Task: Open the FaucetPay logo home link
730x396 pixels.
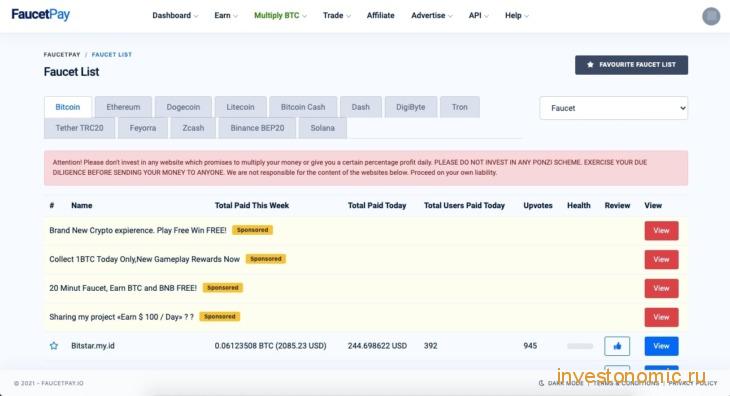Action: point(41,15)
